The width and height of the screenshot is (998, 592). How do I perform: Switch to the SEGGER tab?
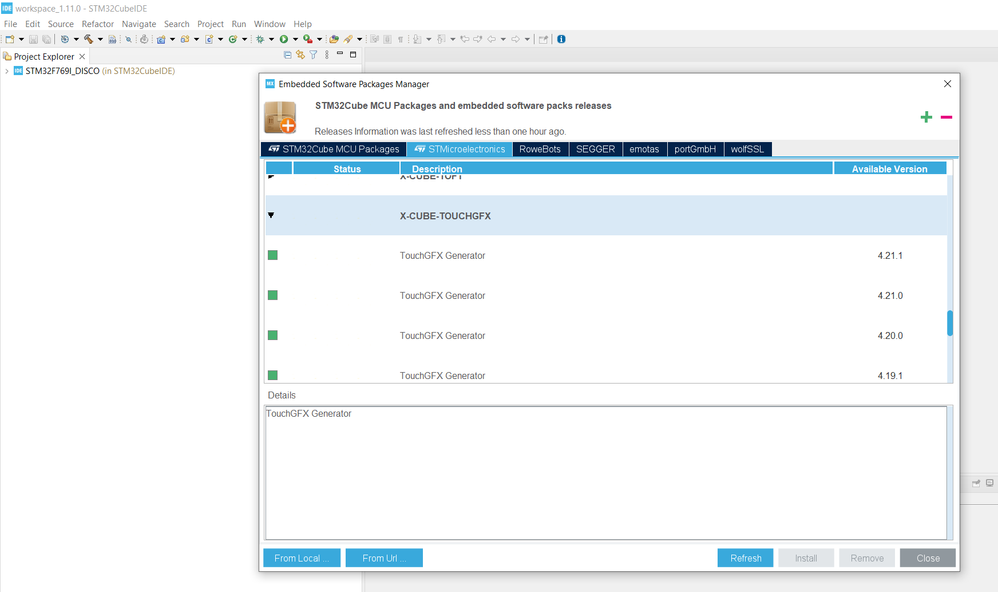[x=595, y=149]
